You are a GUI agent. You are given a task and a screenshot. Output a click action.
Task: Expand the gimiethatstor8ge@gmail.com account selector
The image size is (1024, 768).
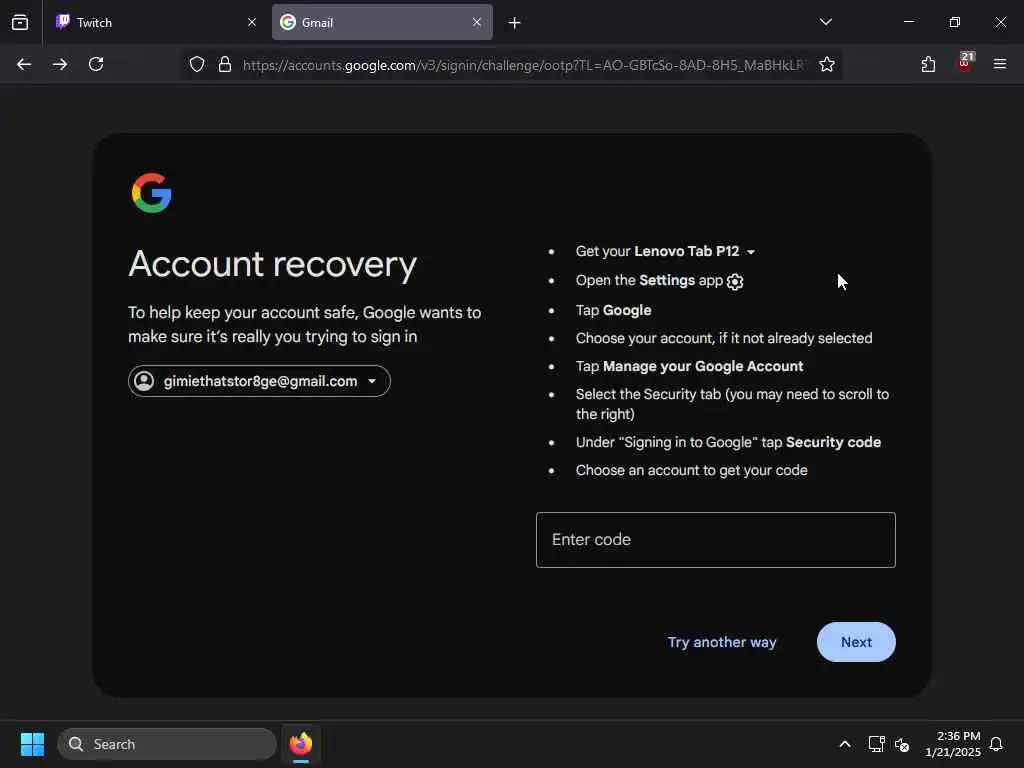pos(259,381)
